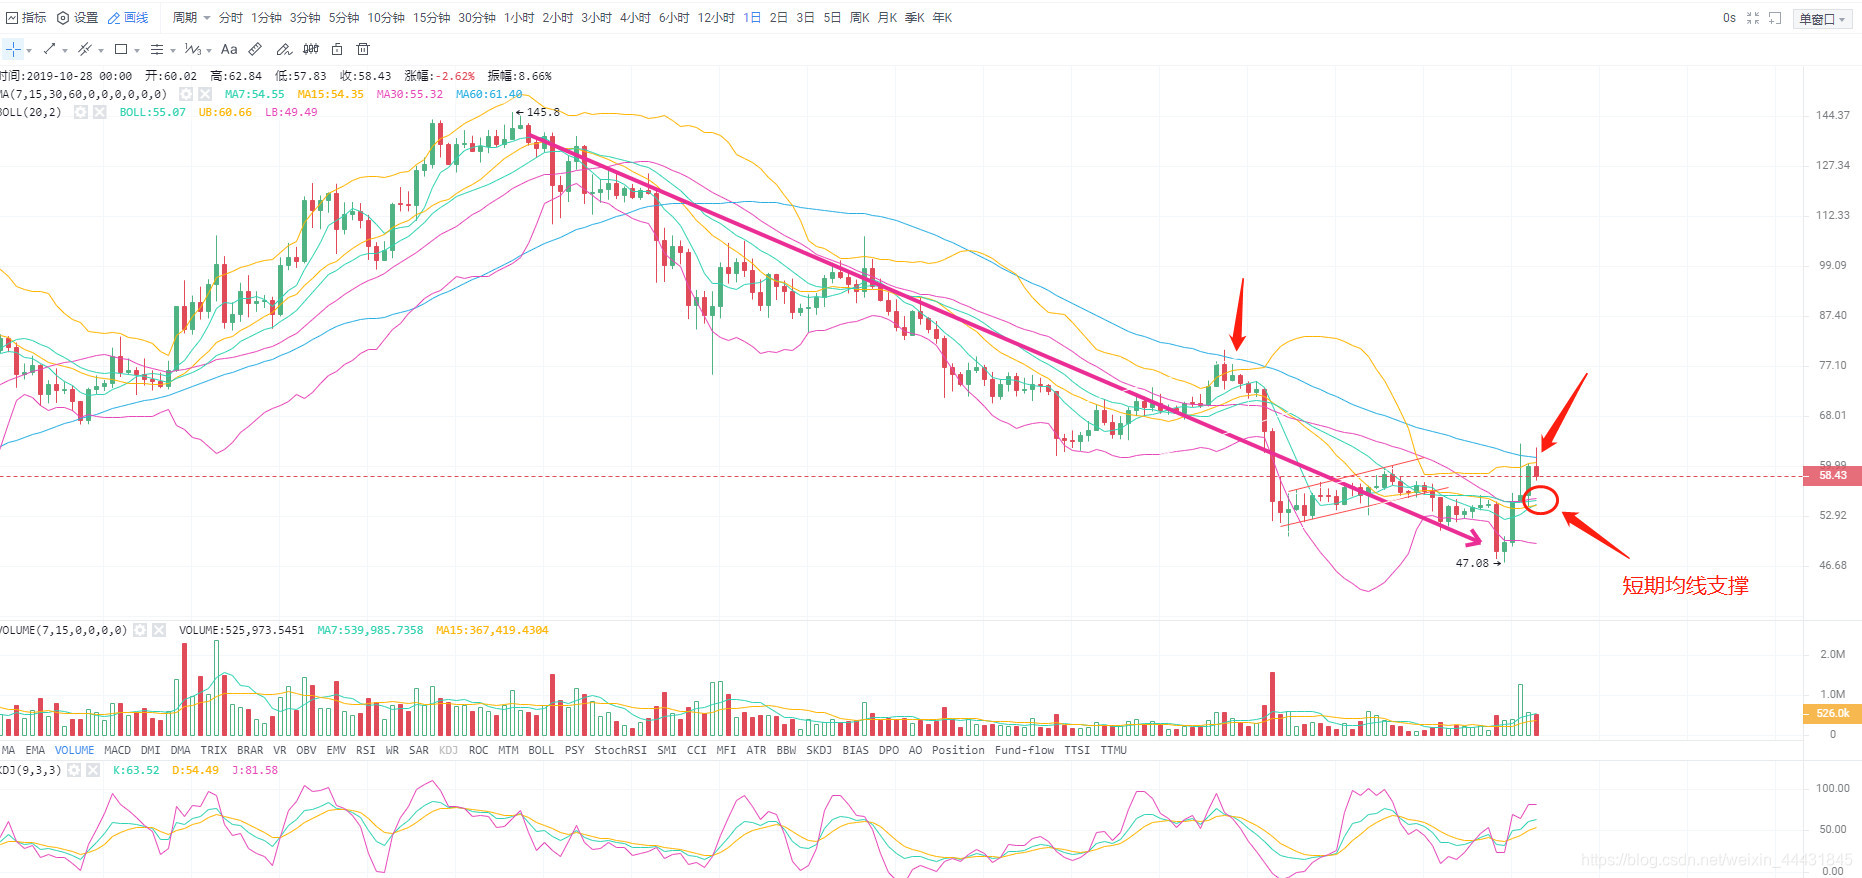Open KDJ indicator settings gear
This screenshot has width=1862, height=878.
(74, 770)
